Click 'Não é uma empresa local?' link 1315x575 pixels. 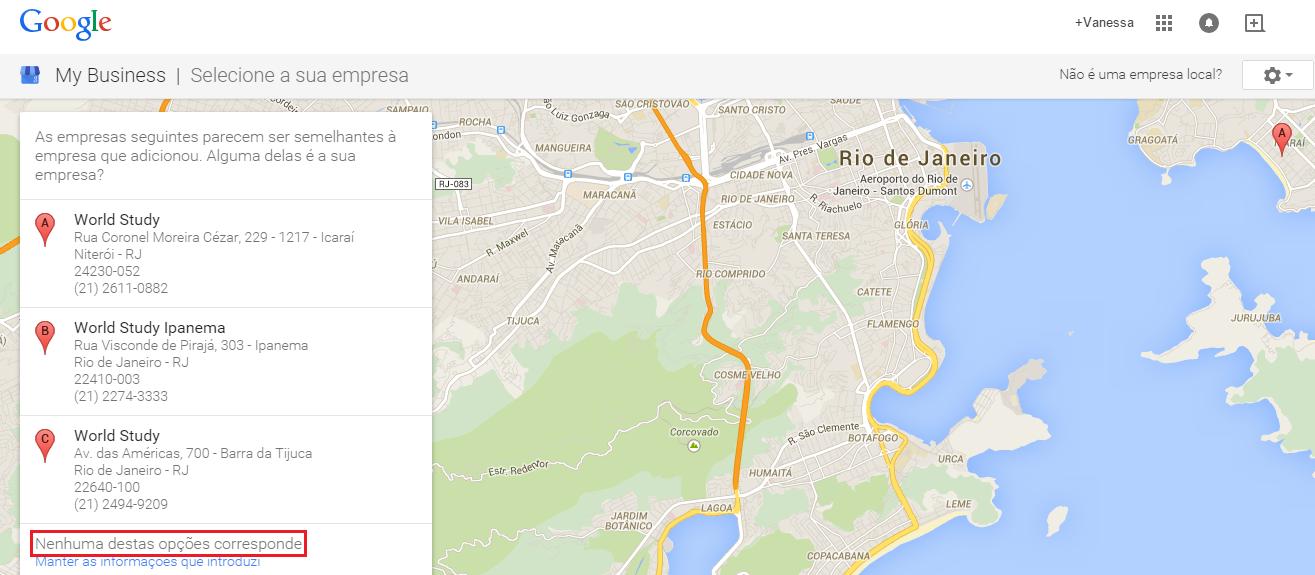pos(1140,75)
